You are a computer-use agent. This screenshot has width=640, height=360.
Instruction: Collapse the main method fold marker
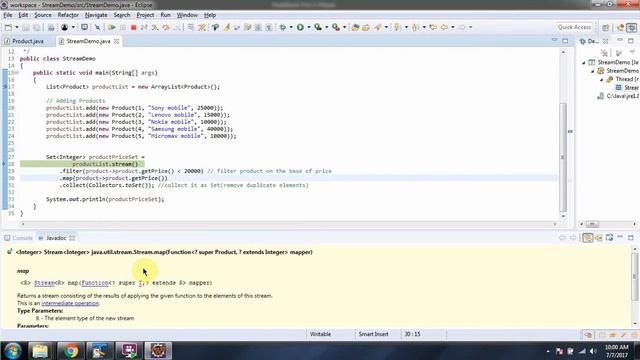(x=17, y=73)
